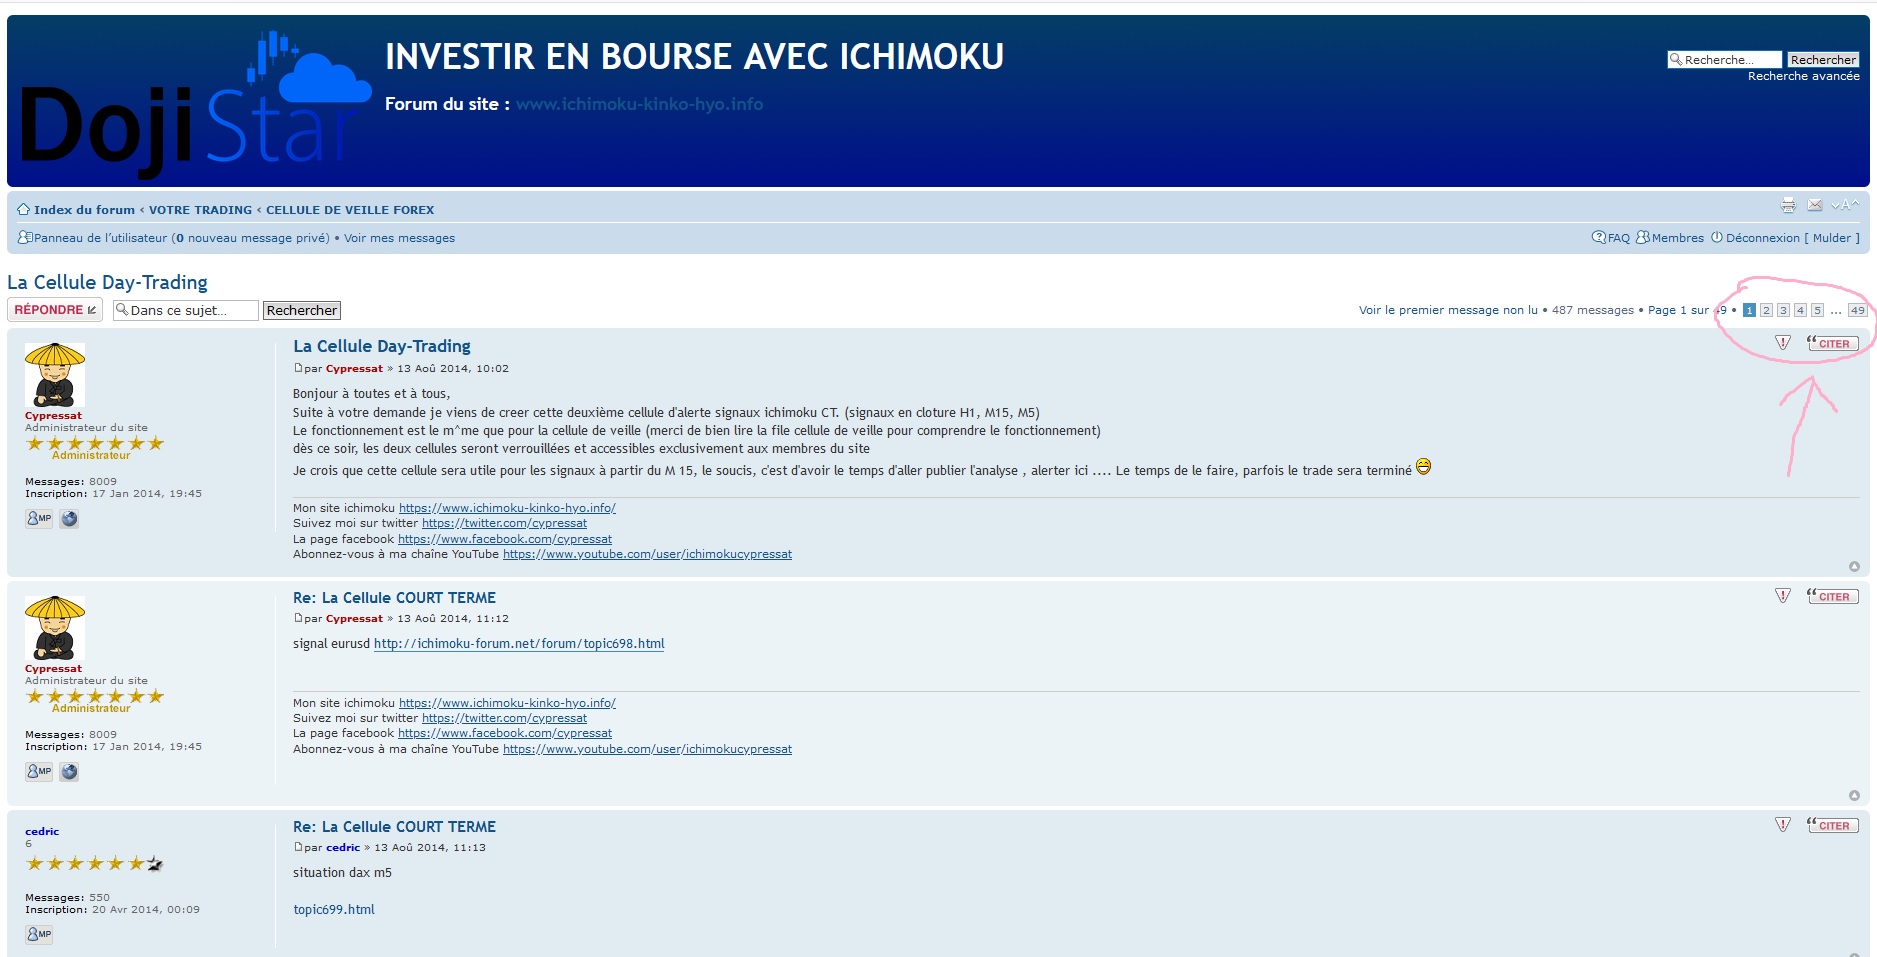Click Voir mes messages
1877x957 pixels.
pos(399,238)
